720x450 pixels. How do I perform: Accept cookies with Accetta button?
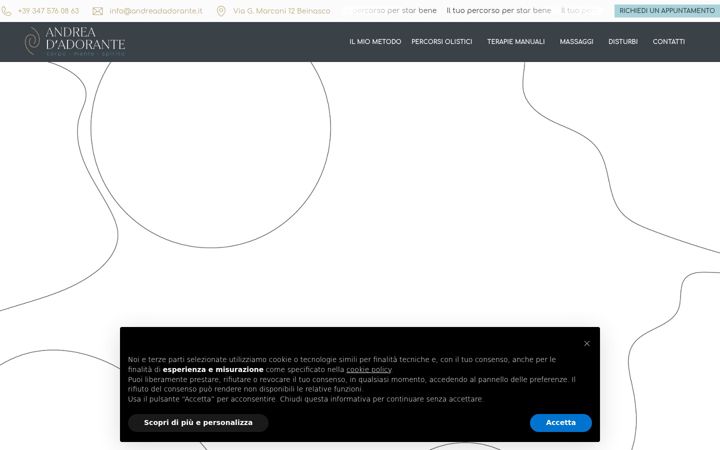(561, 422)
